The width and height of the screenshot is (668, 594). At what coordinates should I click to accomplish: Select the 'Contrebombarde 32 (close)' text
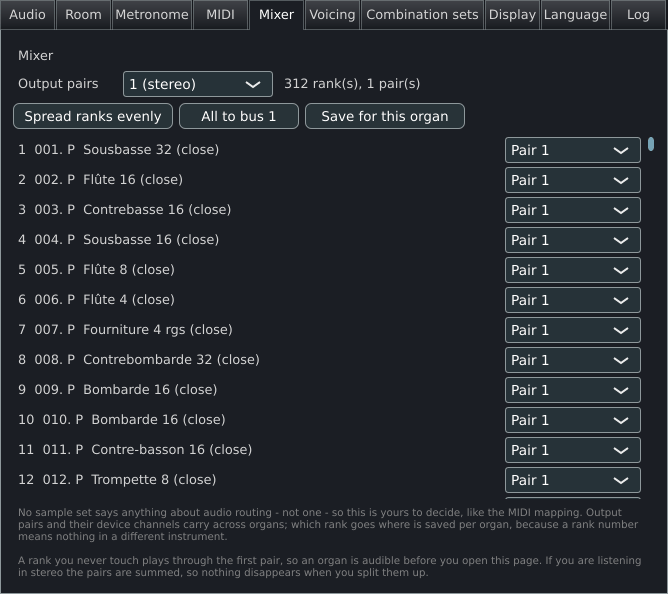171,360
